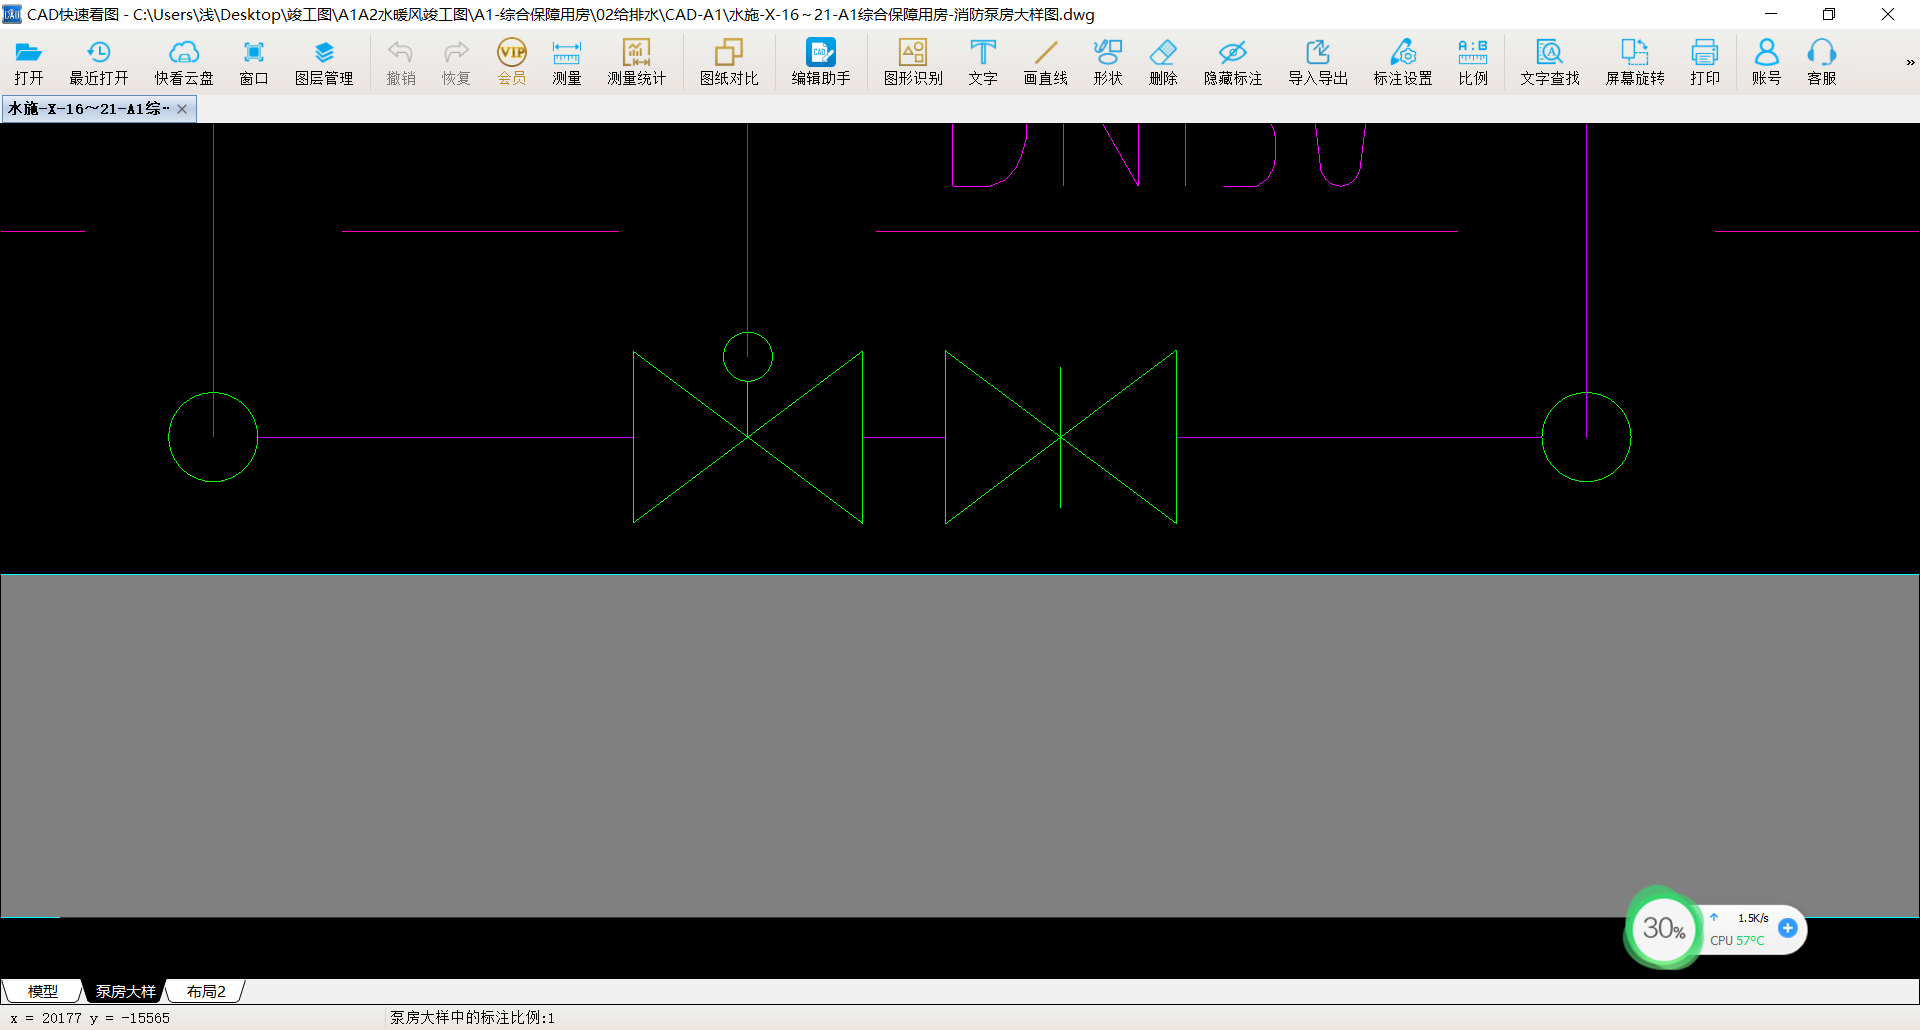Open 编辑助手 edit assistant
Viewport: 1920px width, 1030px height.
coord(821,62)
